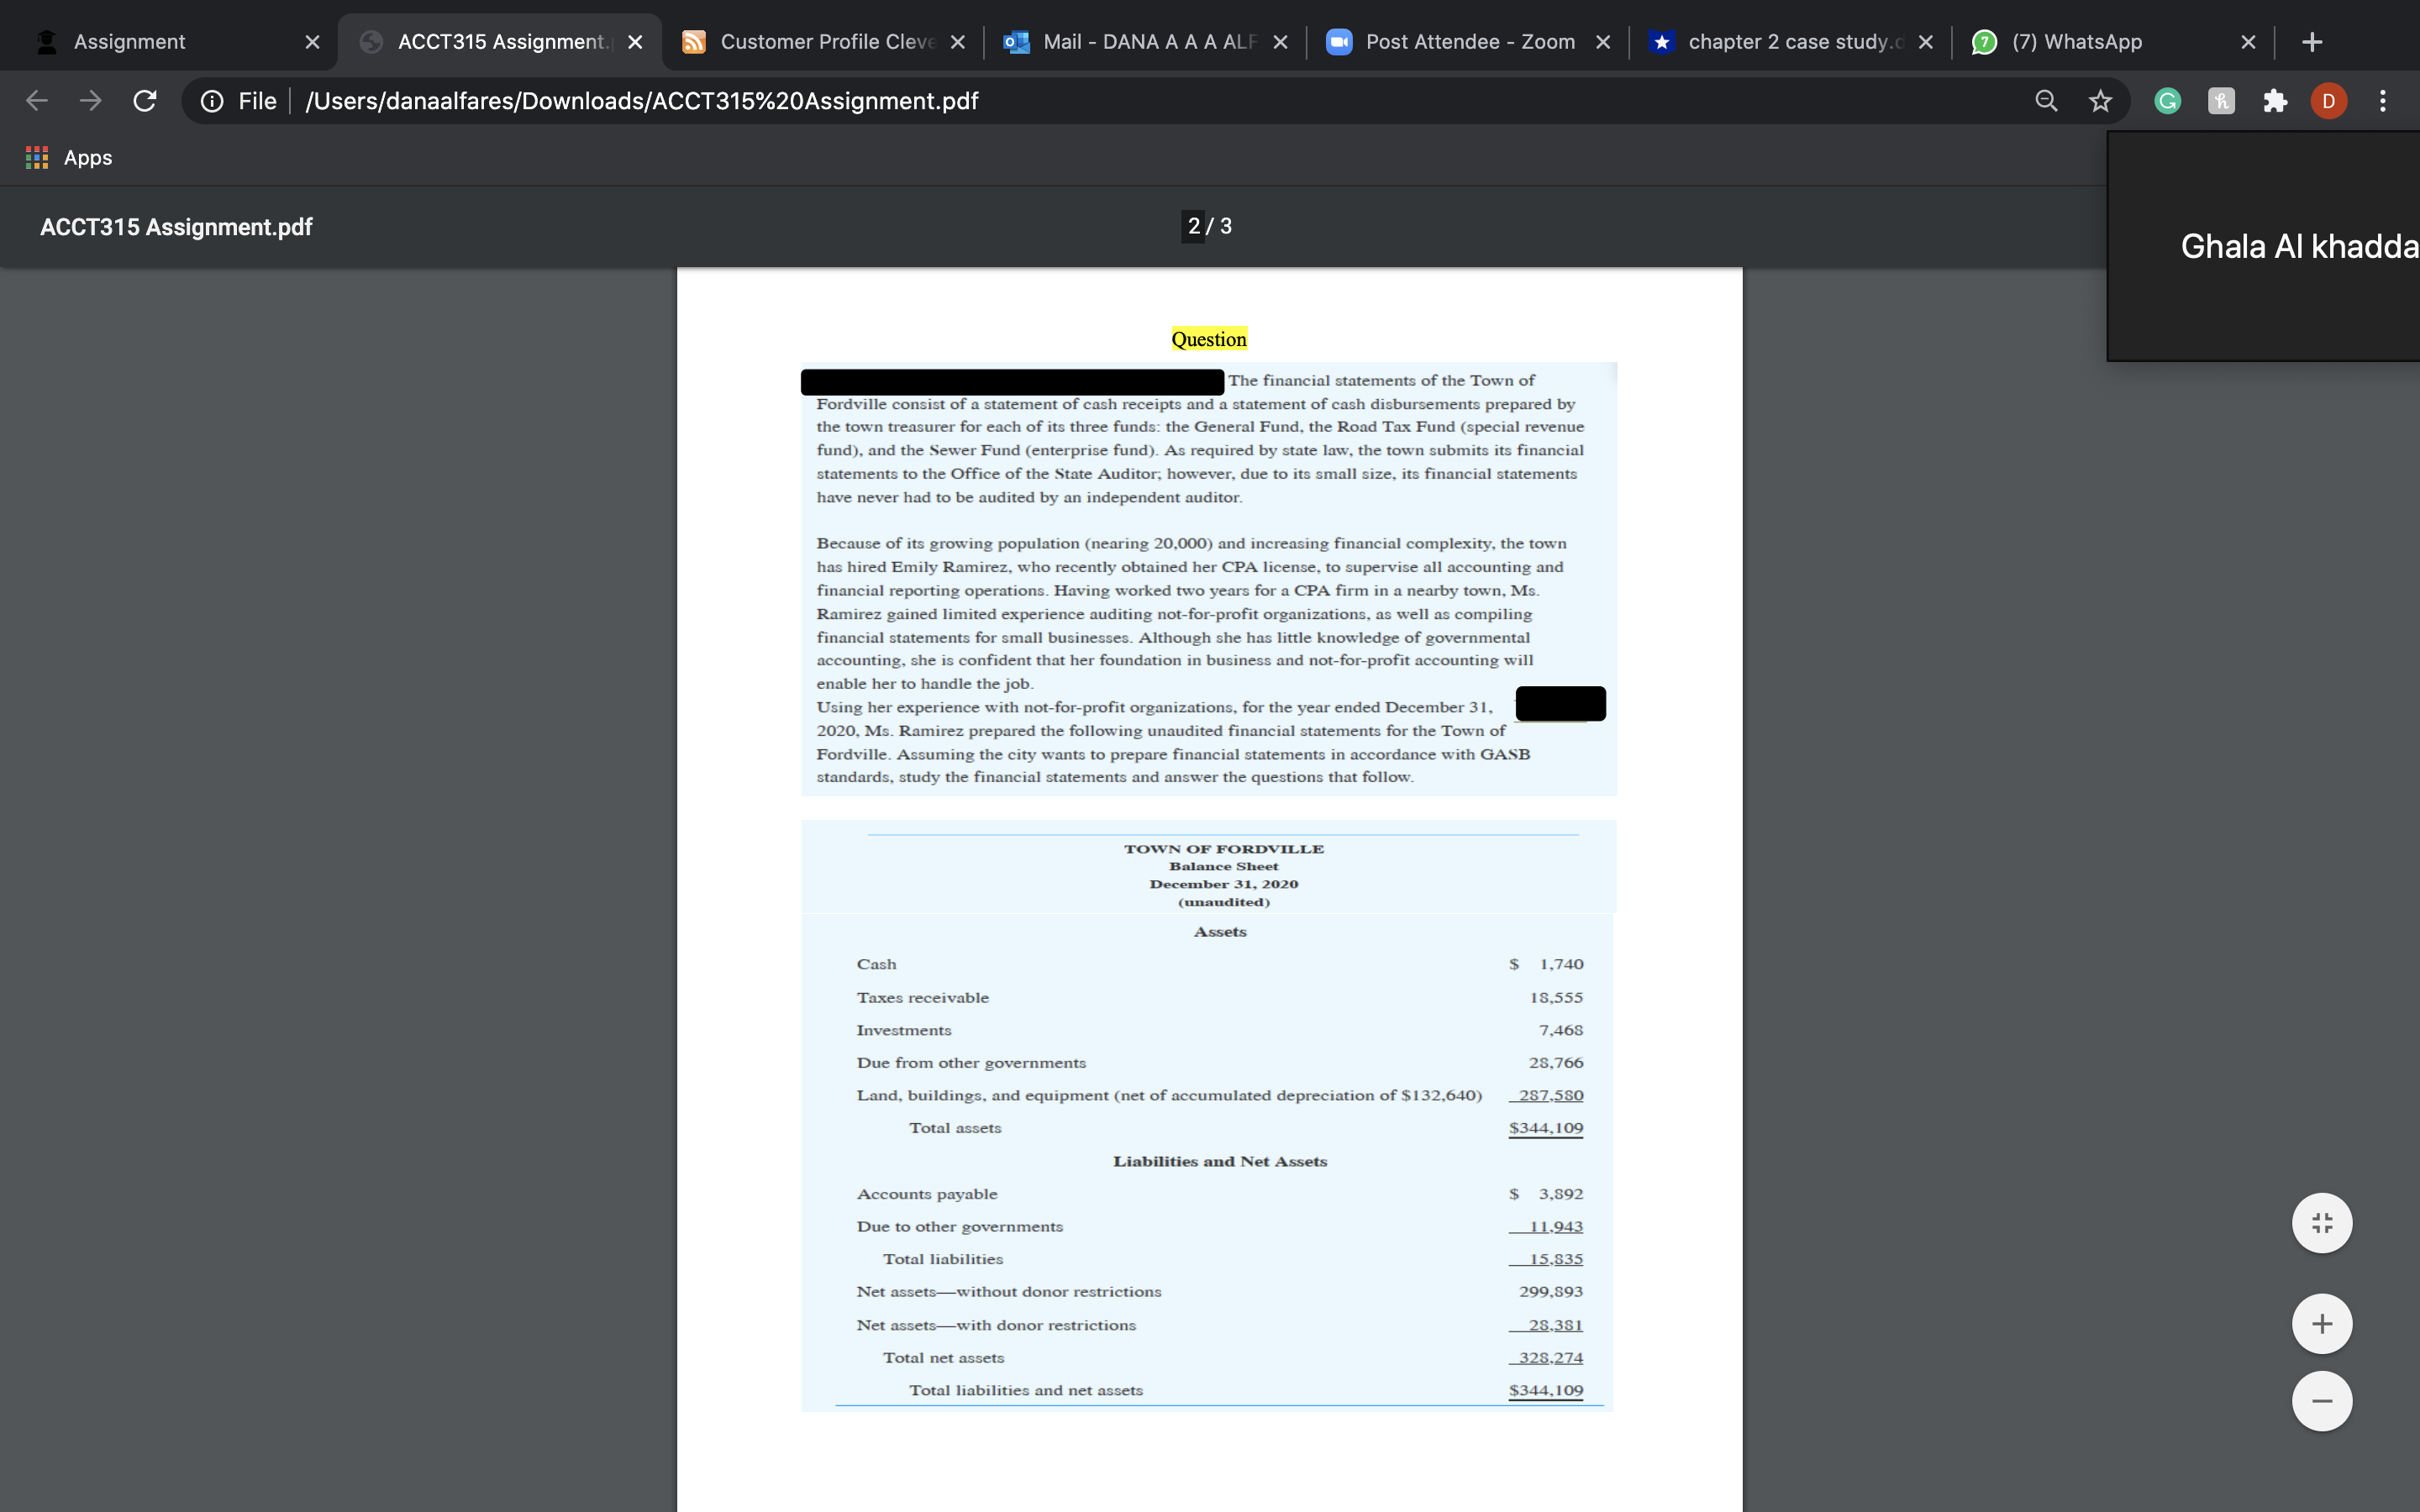The width and height of the screenshot is (2420, 1512).
Task: Click the page info icon next to File
Action: click(x=211, y=100)
